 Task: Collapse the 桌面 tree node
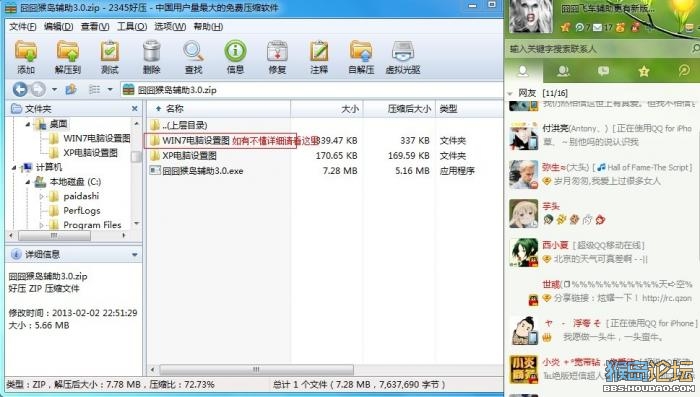[28, 124]
